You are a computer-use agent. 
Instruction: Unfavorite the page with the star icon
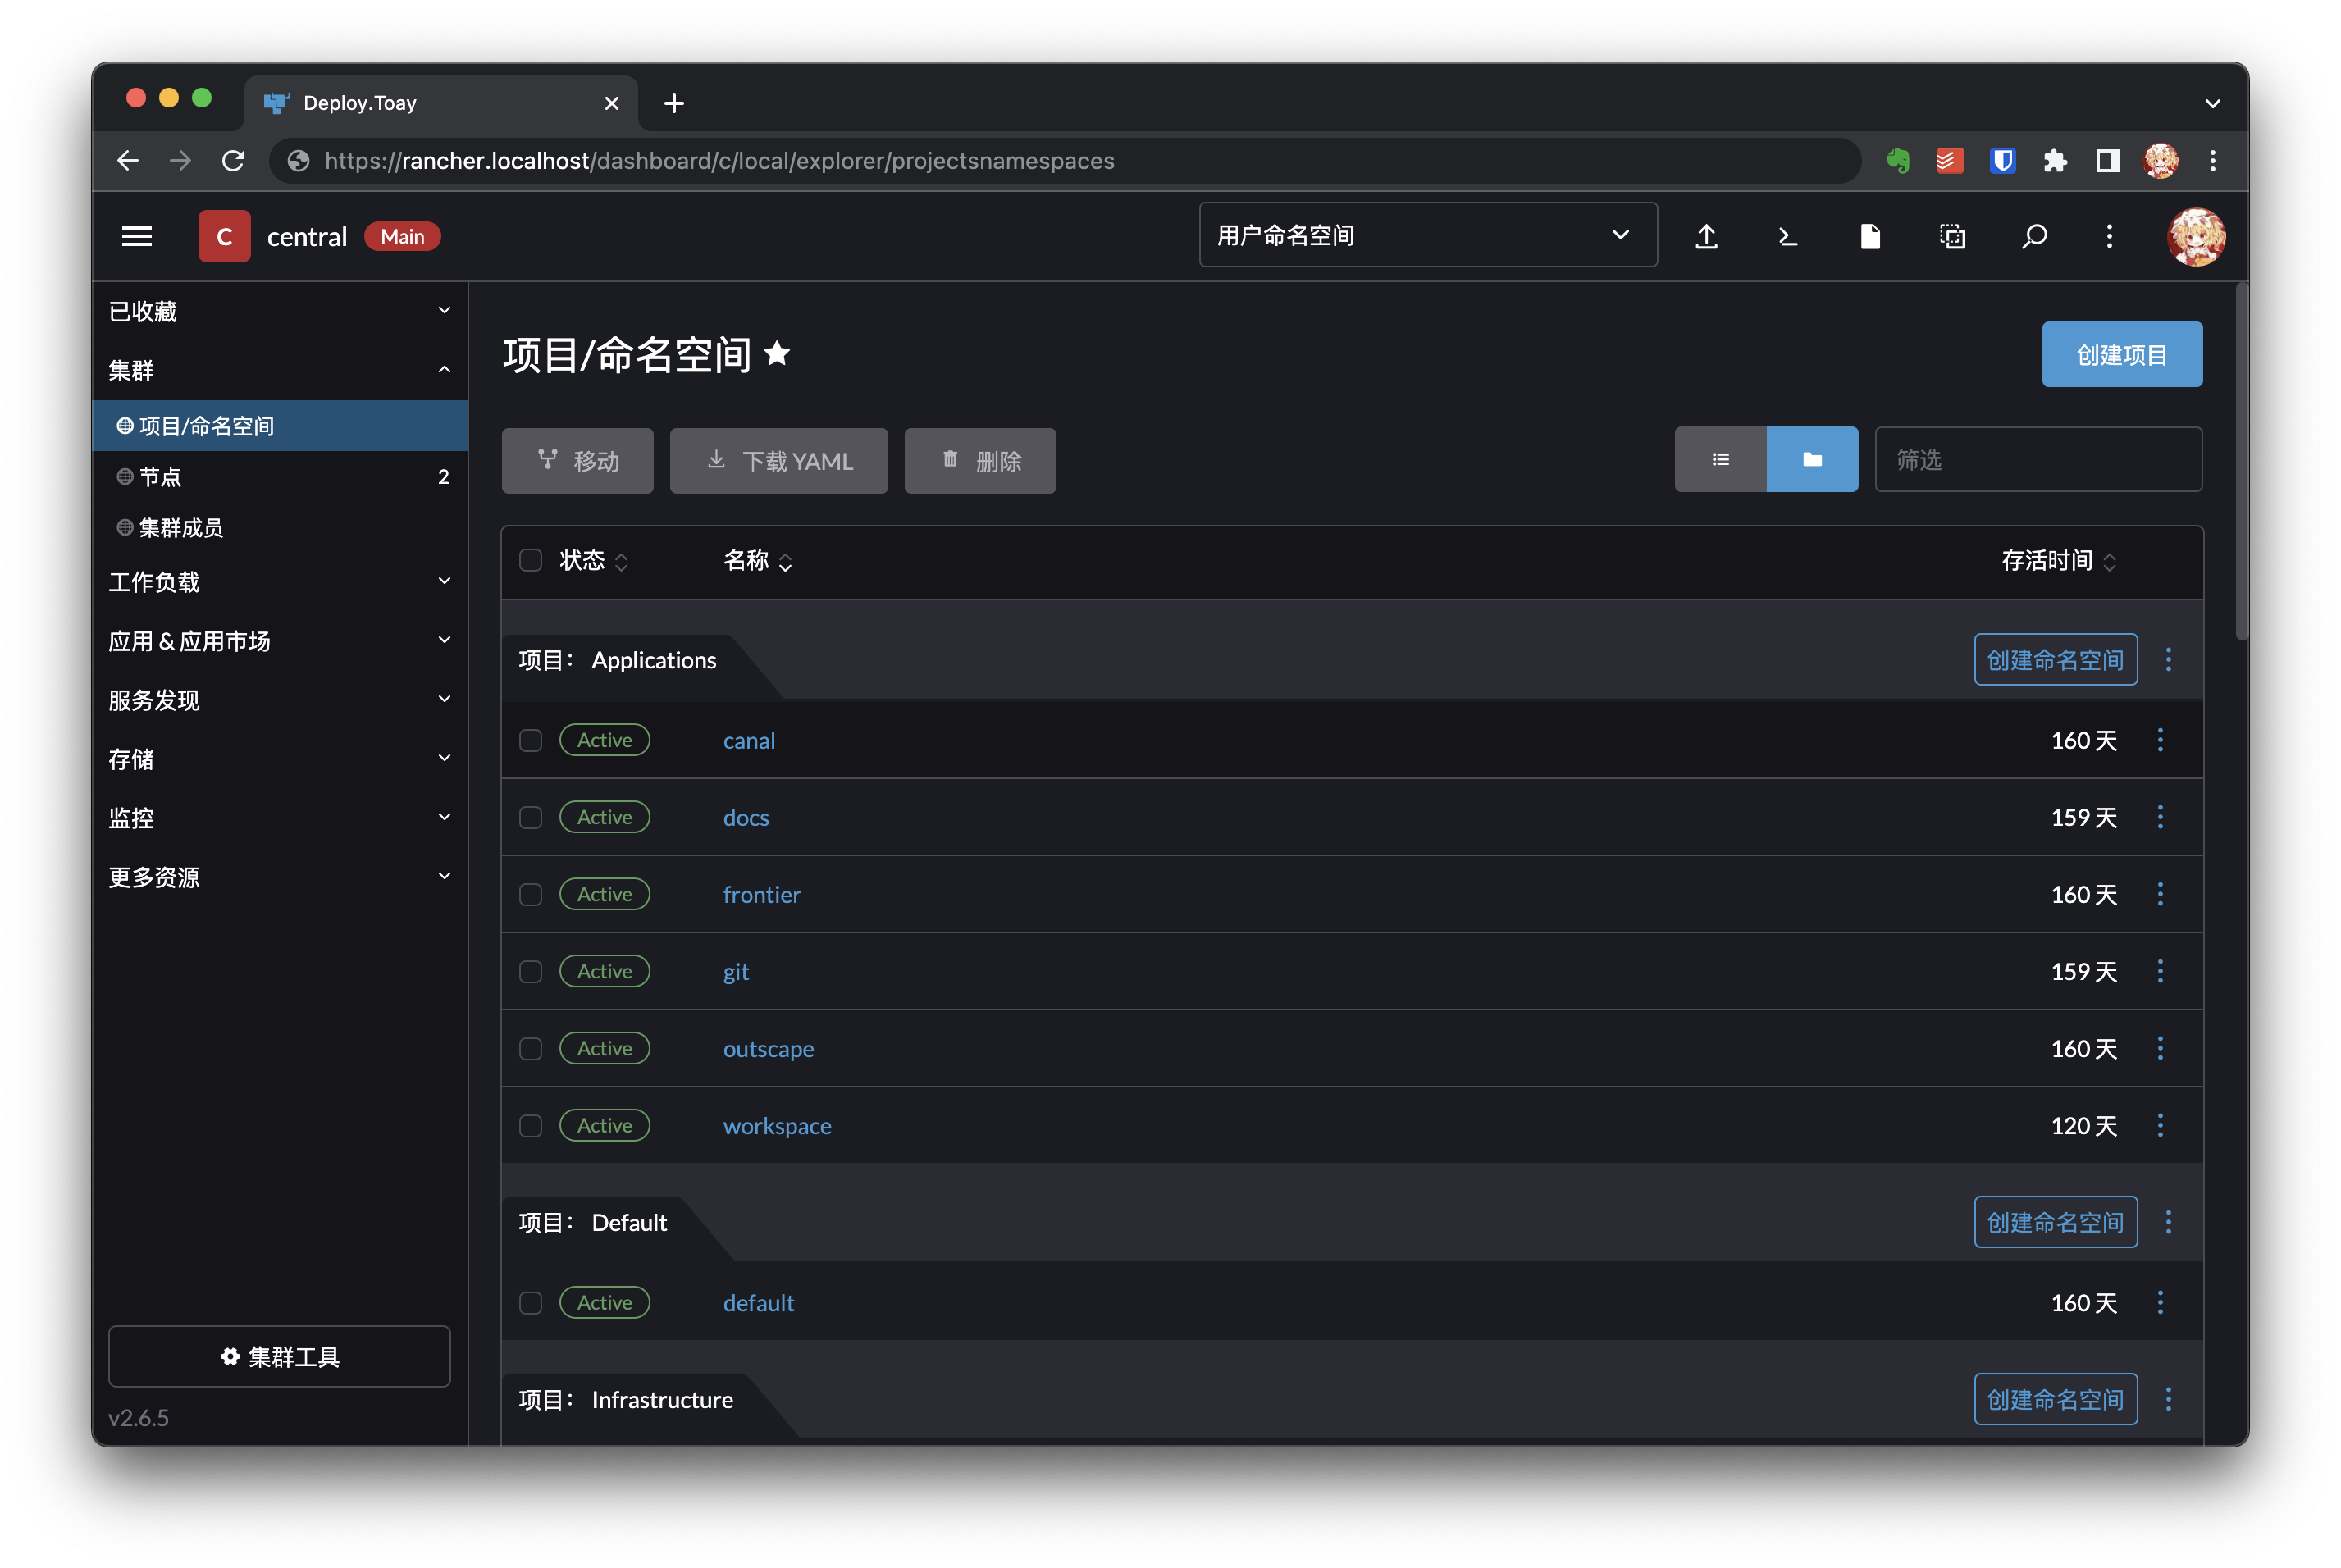tap(777, 354)
